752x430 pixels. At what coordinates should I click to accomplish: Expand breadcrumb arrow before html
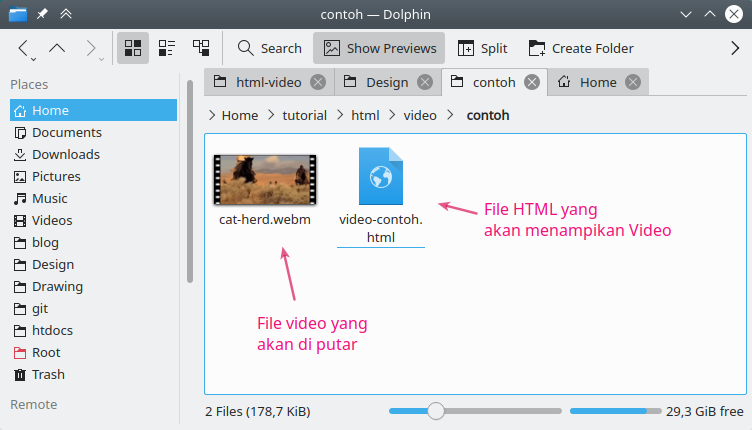pos(340,116)
